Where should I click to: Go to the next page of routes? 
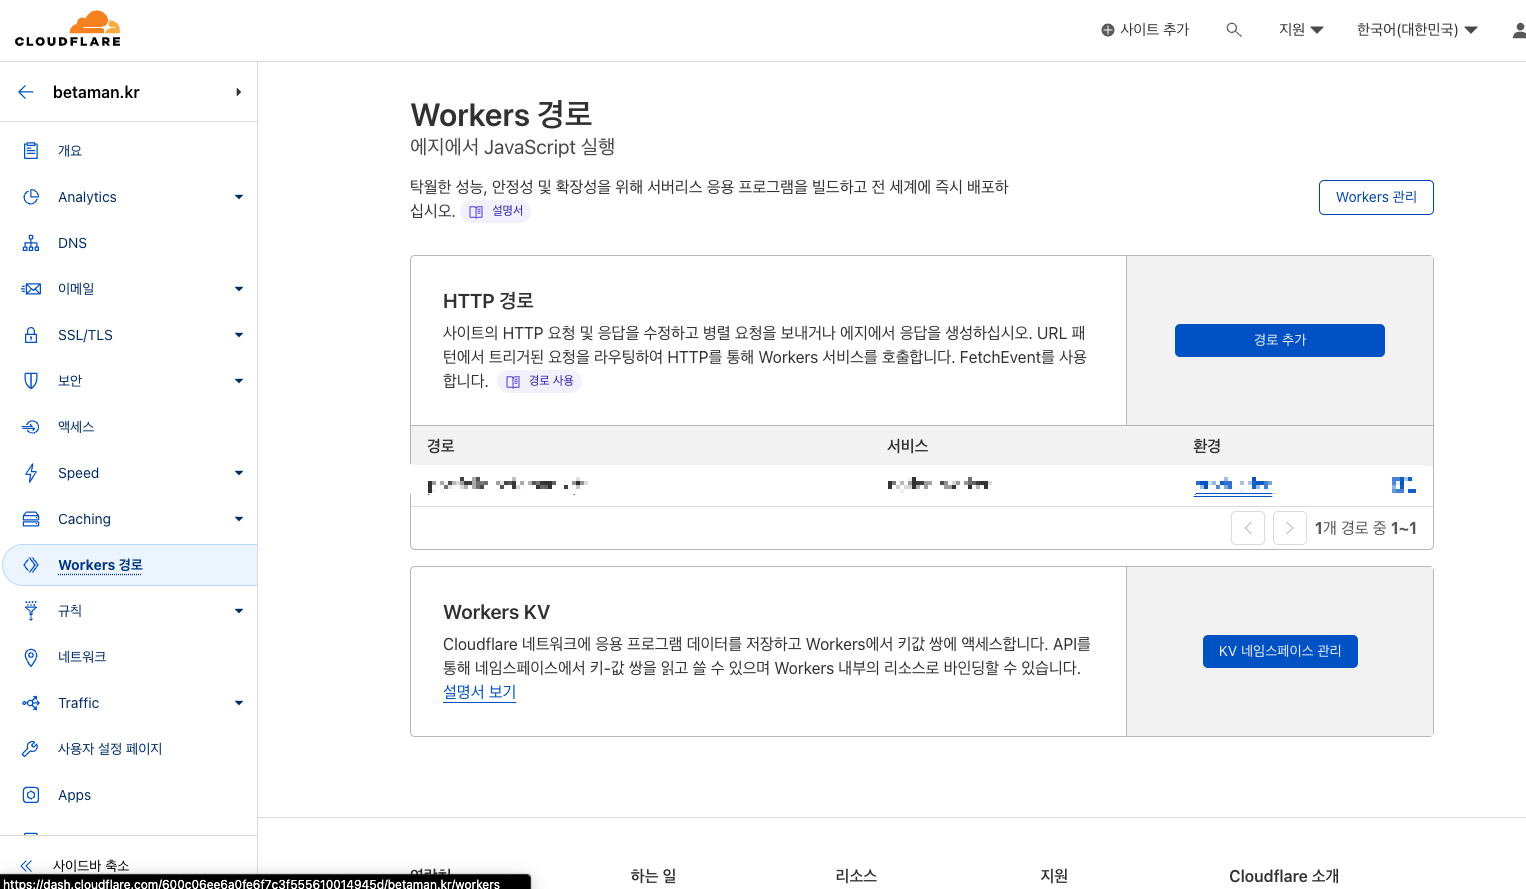click(1290, 528)
